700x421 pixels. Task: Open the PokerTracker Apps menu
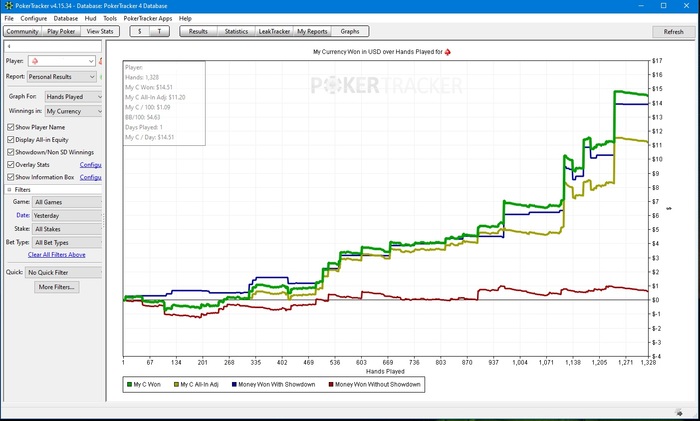click(x=148, y=18)
